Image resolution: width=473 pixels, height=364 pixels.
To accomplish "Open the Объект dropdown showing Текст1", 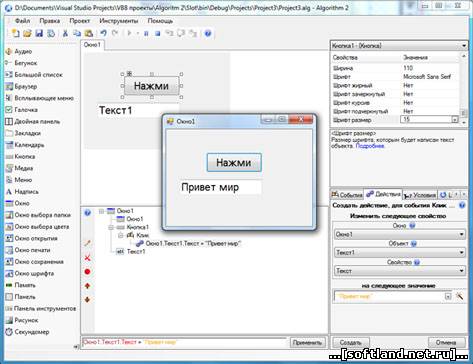I will click(x=399, y=252).
